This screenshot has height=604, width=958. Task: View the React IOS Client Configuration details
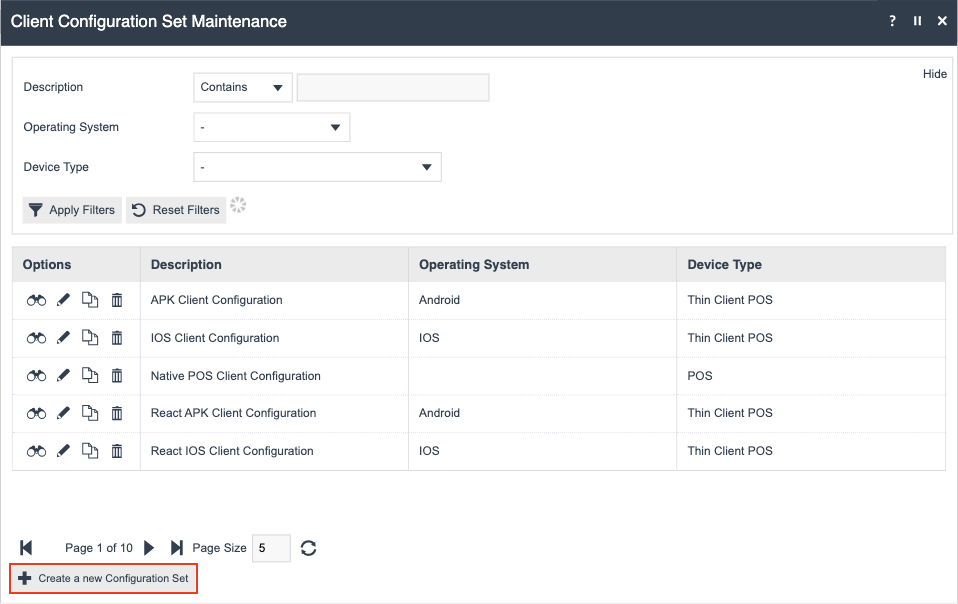pos(36,451)
